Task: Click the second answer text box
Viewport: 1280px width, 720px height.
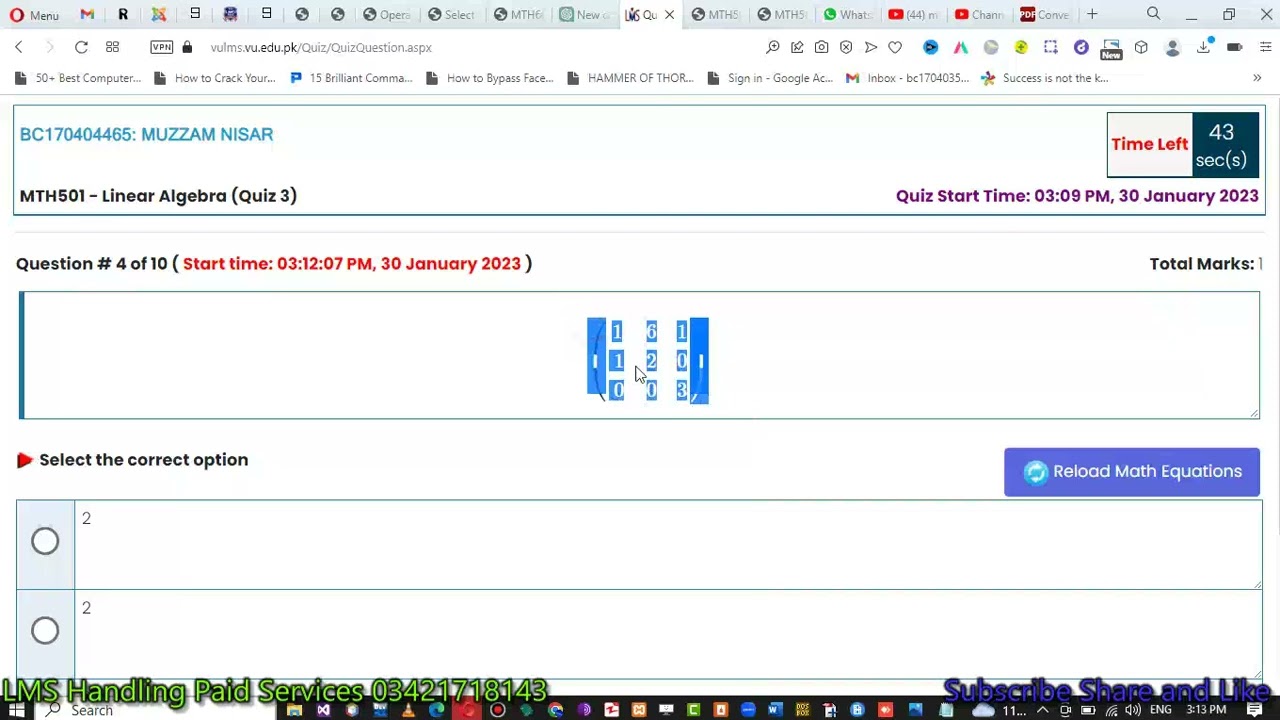Action: pyautogui.click(x=668, y=634)
